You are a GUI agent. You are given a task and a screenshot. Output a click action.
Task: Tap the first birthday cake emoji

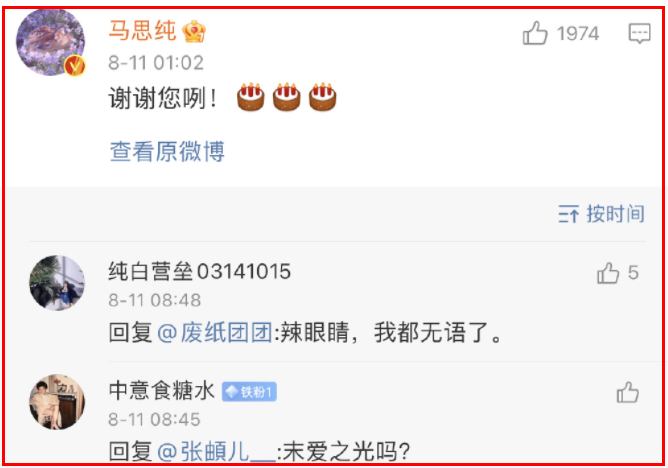pos(250,97)
